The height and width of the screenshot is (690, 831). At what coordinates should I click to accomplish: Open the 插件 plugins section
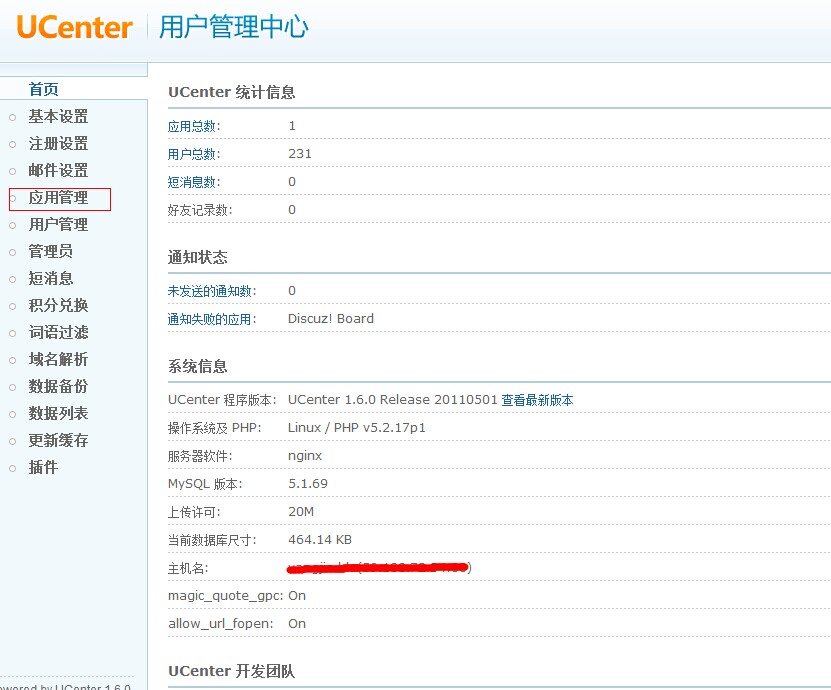point(43,468)
